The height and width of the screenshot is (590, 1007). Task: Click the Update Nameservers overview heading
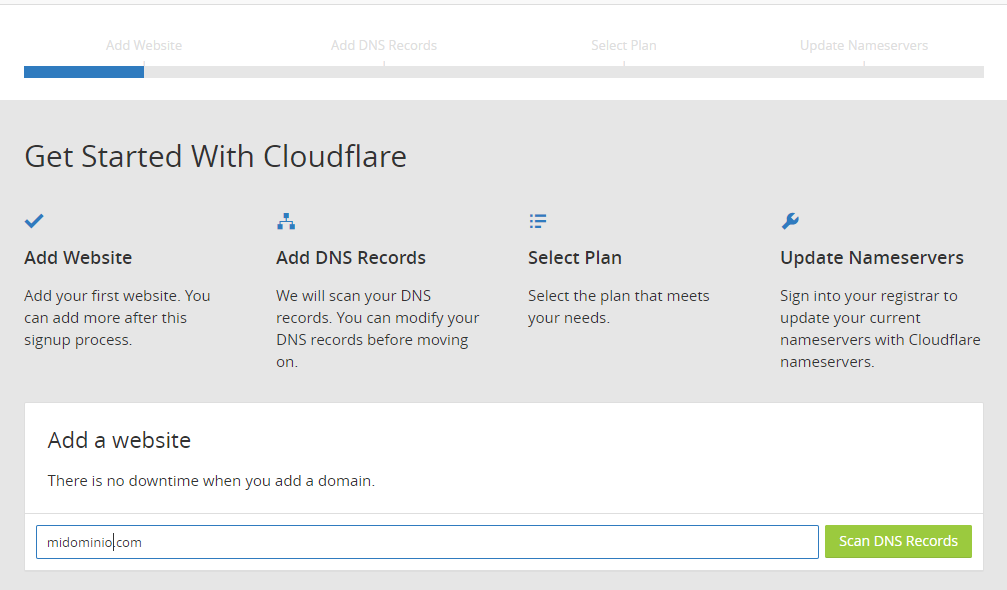[x=871, y=257]
